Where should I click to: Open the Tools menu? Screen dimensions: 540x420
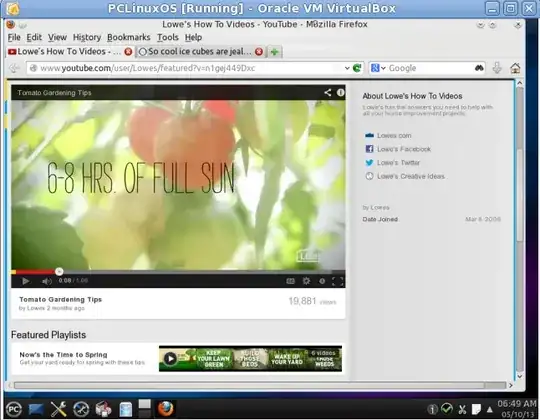tap(168, 37)
